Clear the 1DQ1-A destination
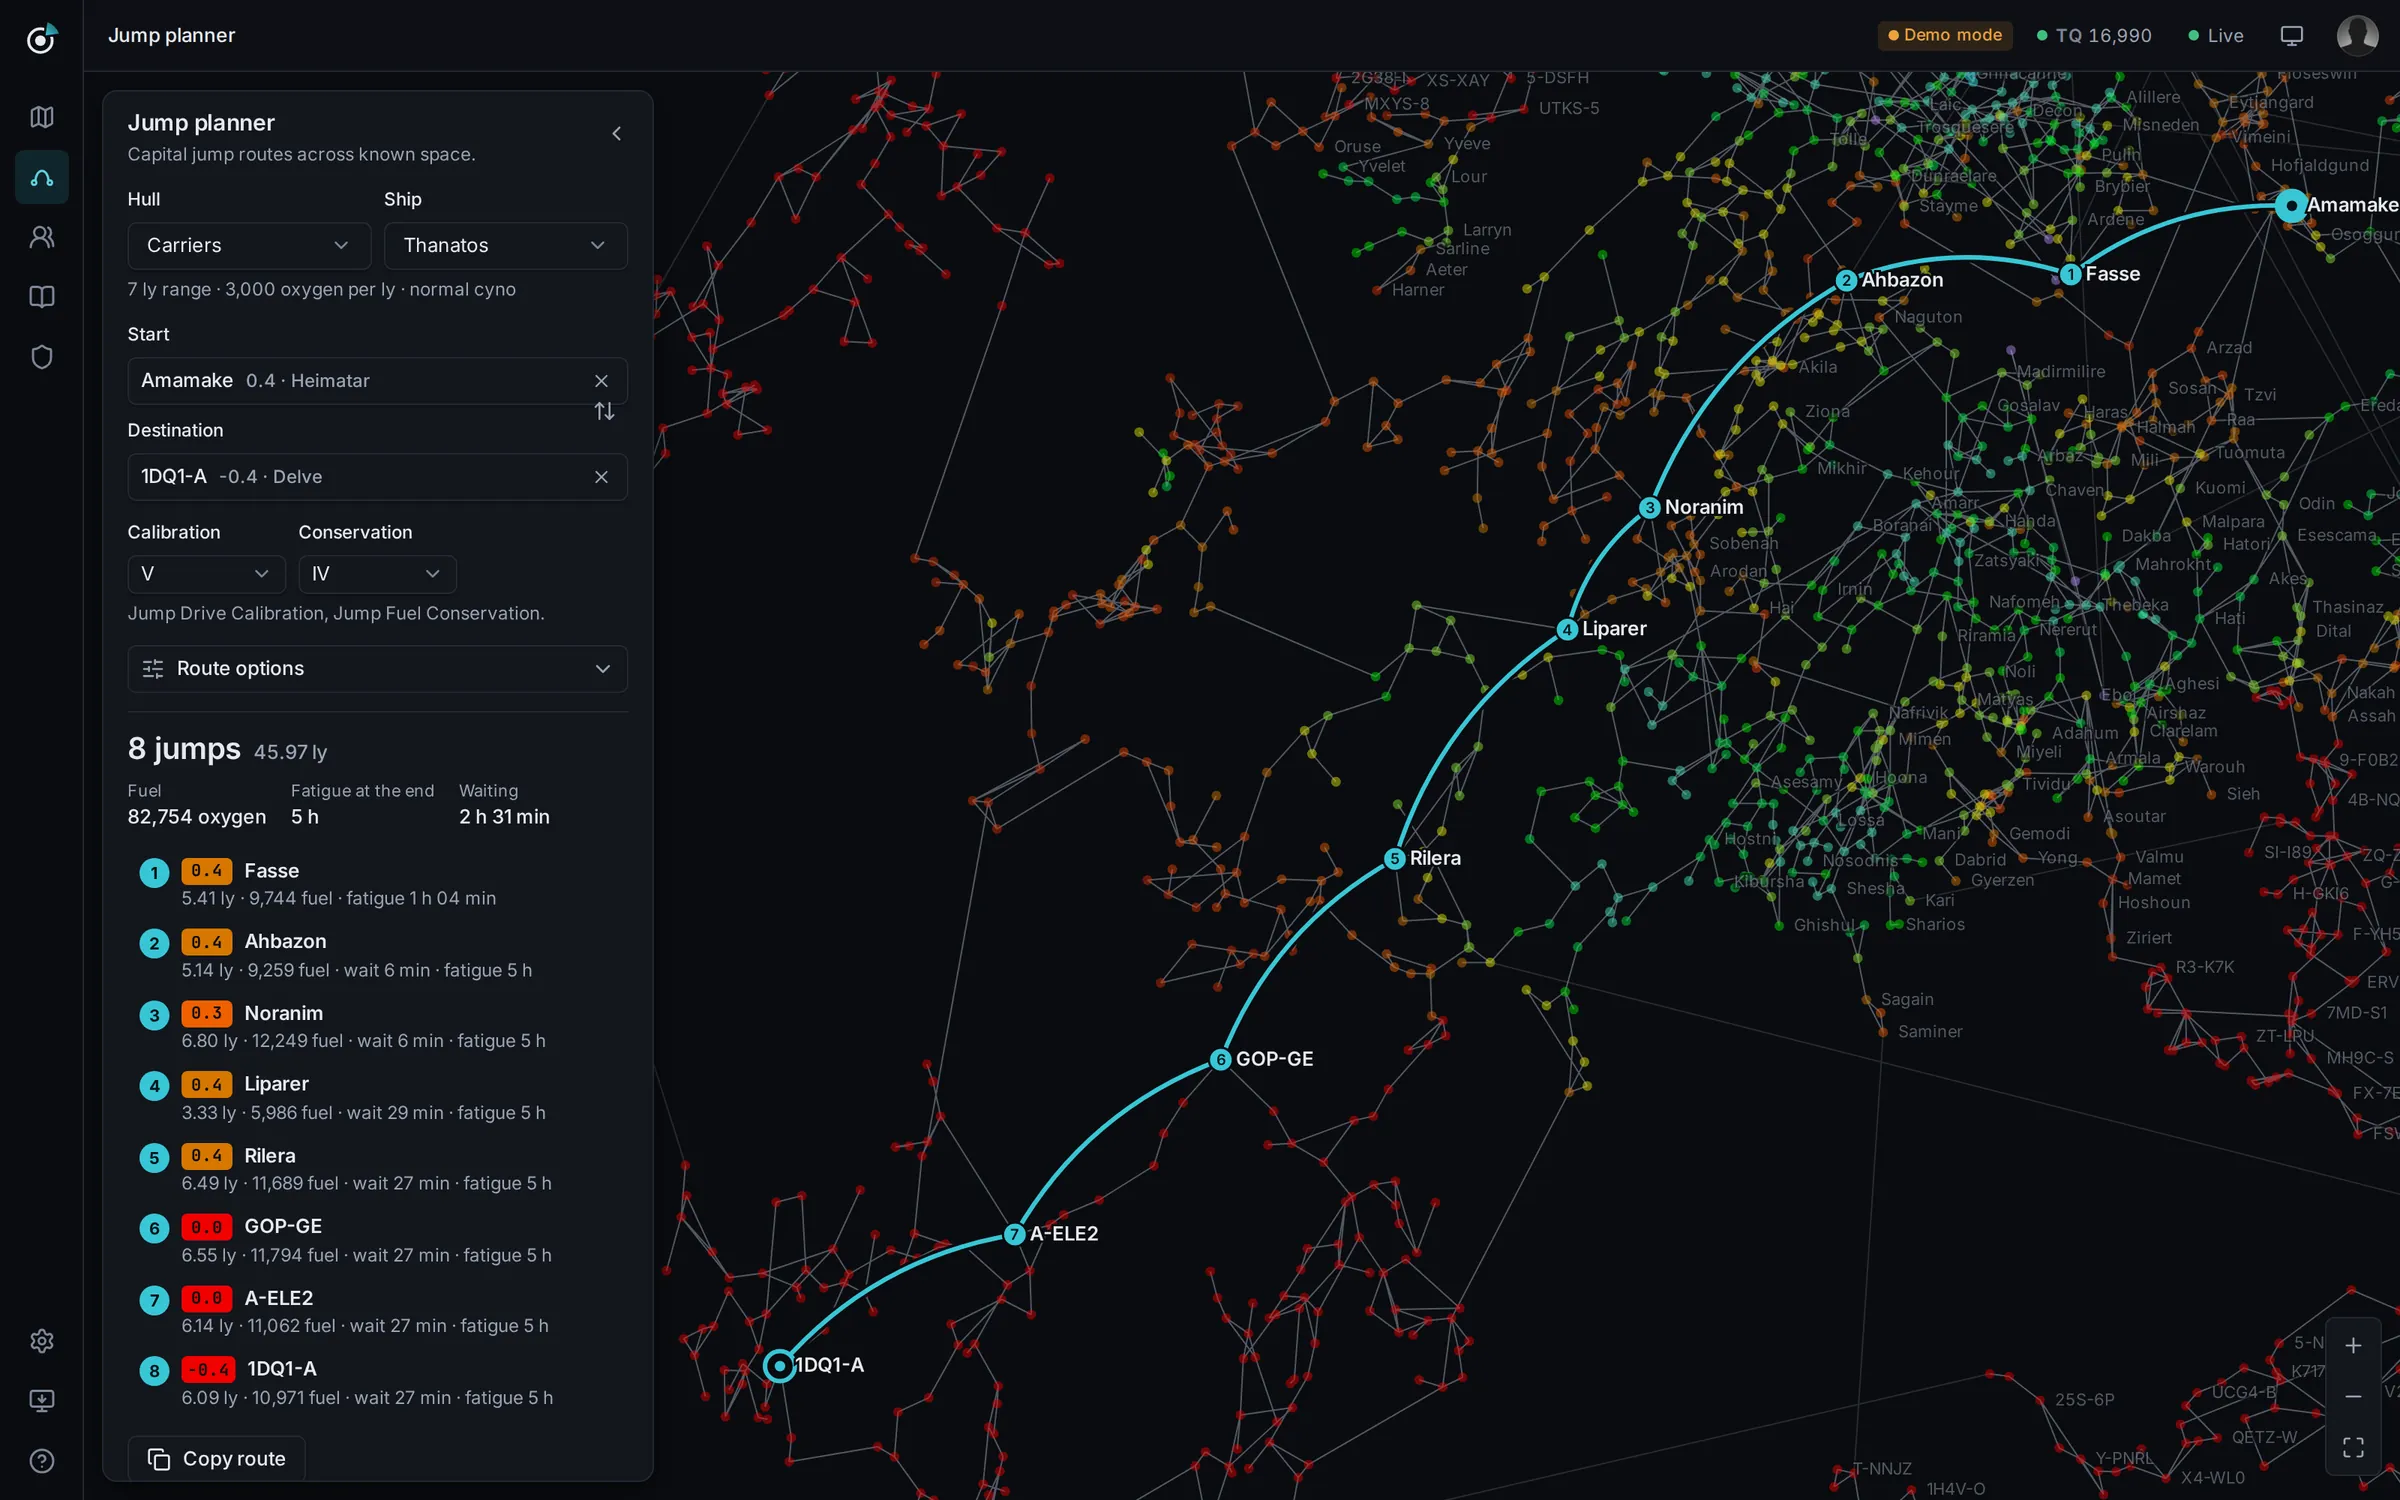Screen dimensions: 2400x1500 click(601, 477)
